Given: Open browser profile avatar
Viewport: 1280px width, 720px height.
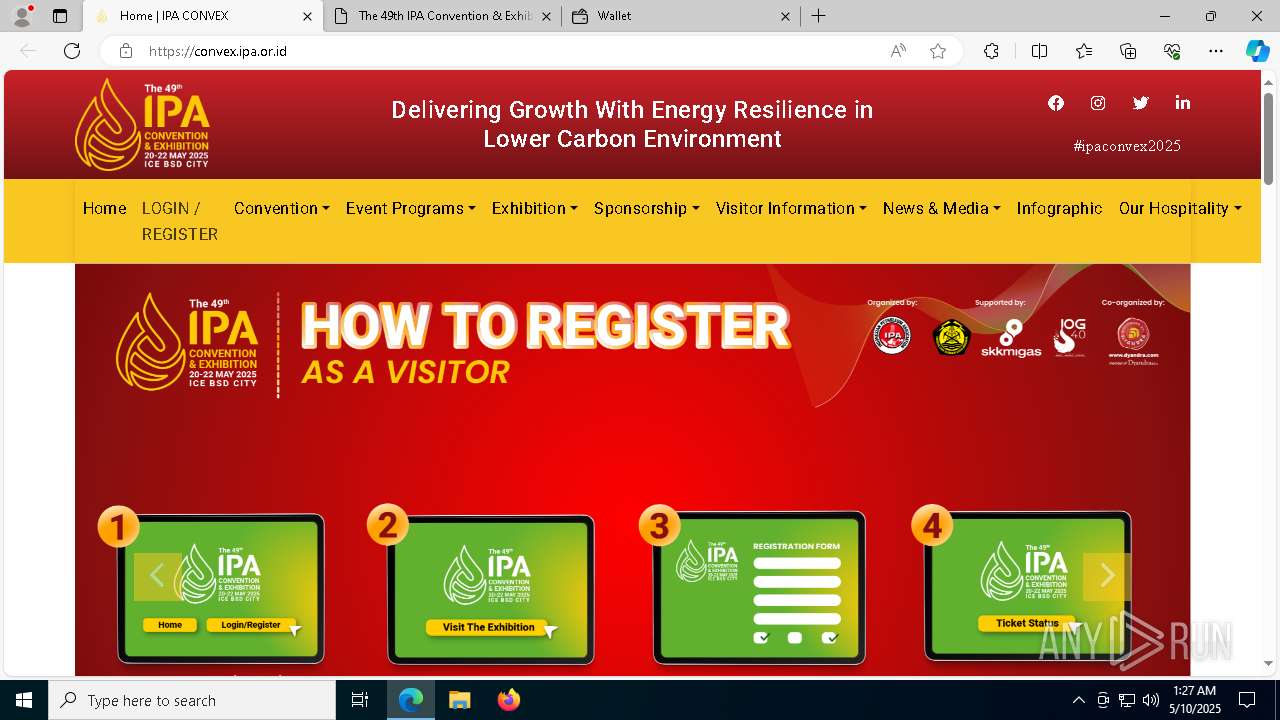Looking at the screenshot, I should (22, 16).
